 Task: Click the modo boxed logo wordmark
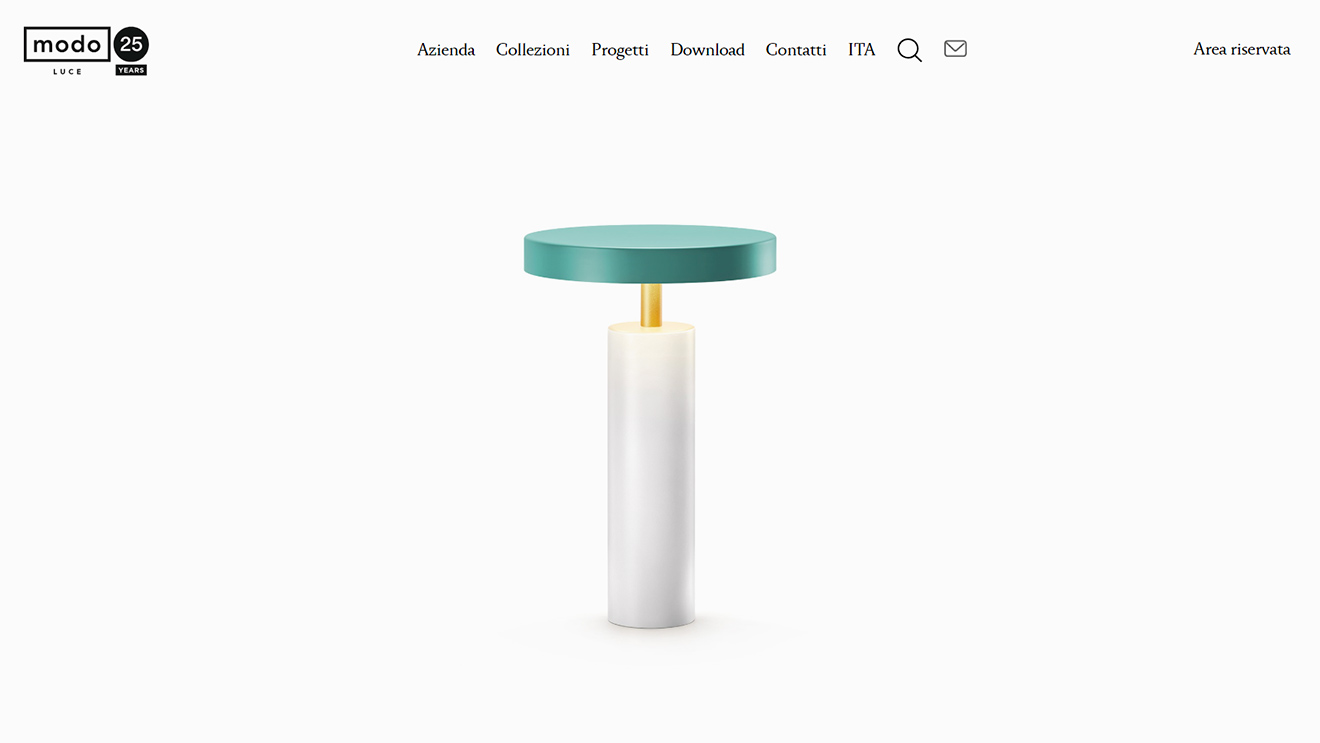(x=67, y=44)
